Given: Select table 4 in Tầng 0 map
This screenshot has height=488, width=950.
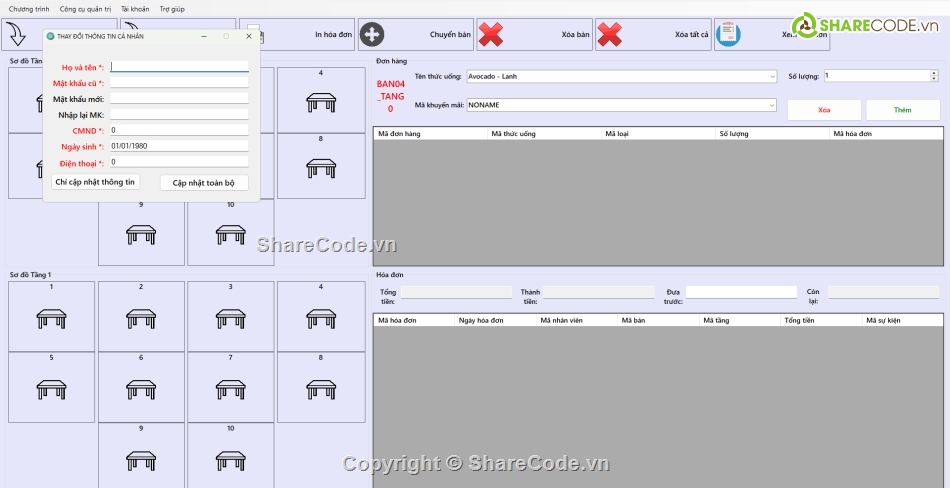Looking at the screenshot, I should [320, 100].
